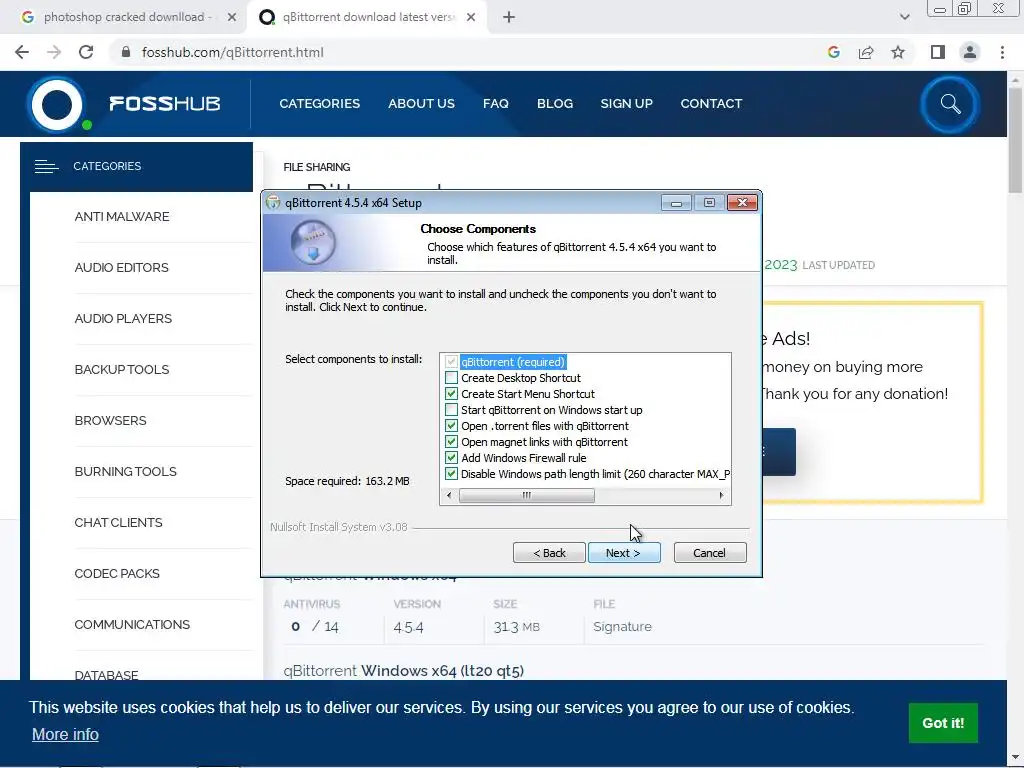The image size is (1024, 768).
Task: Click the qBittorrent (required) component
Action: pos(513,362)
